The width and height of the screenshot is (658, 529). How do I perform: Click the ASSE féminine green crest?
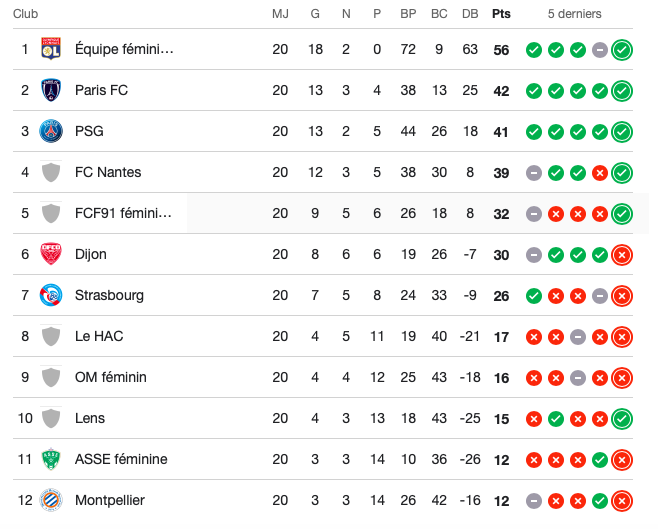tap(50, 459)
